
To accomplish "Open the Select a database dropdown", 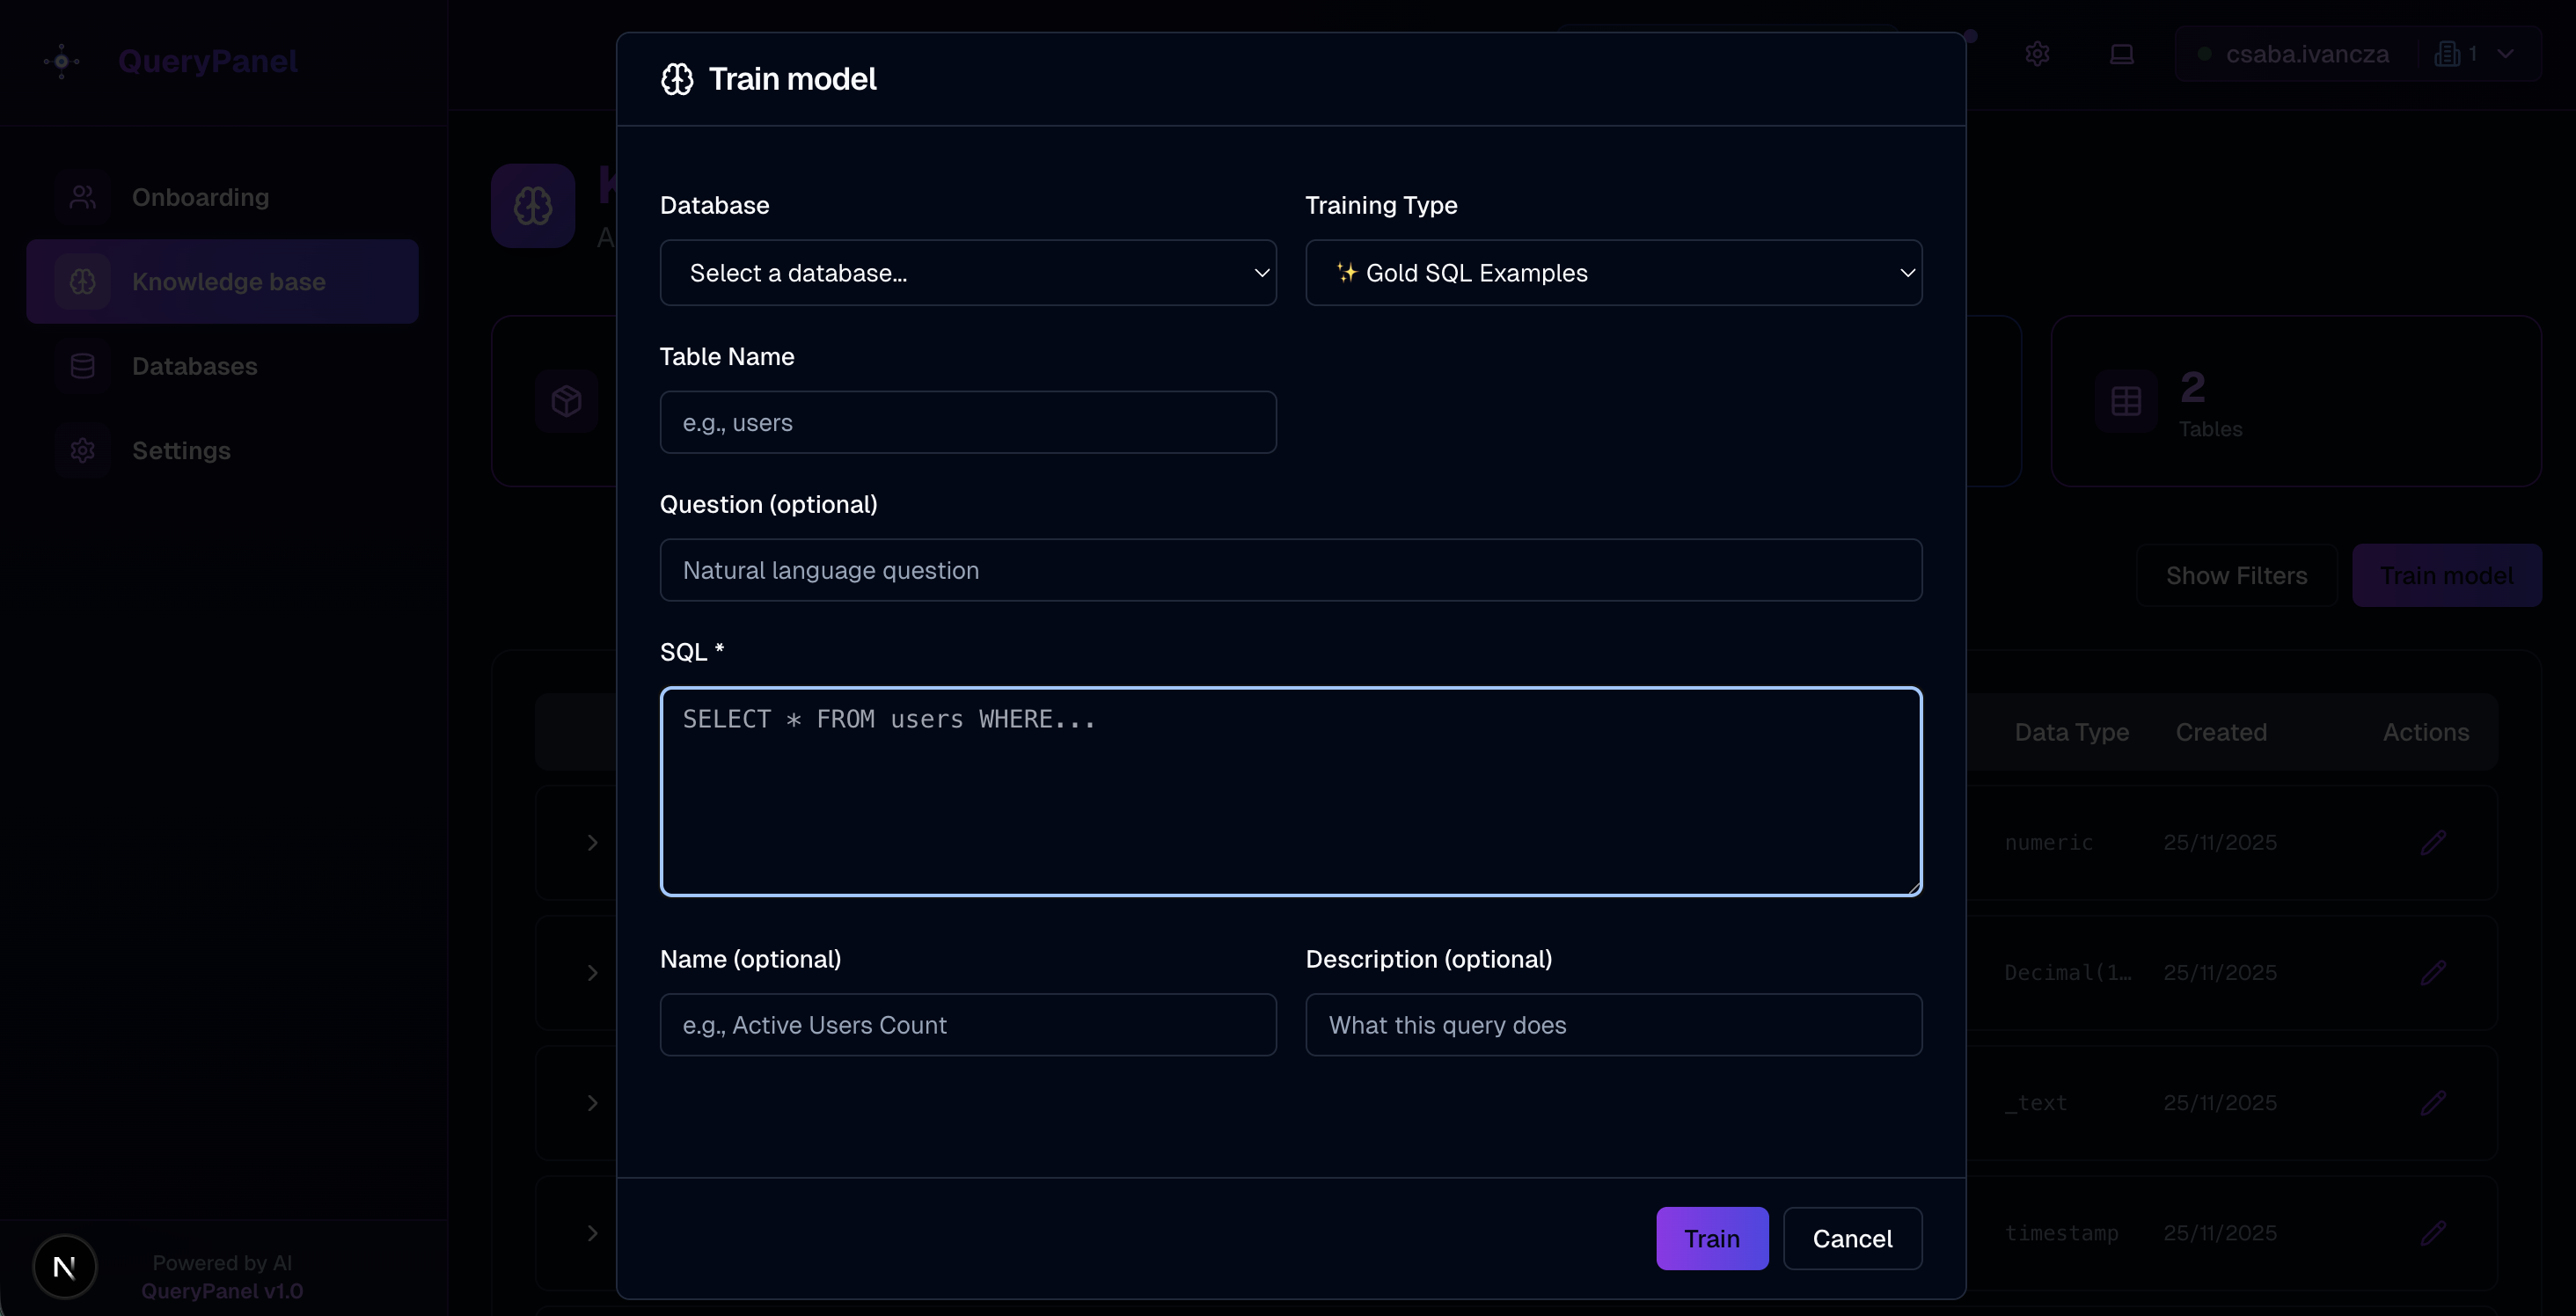I will pos(967,272).
